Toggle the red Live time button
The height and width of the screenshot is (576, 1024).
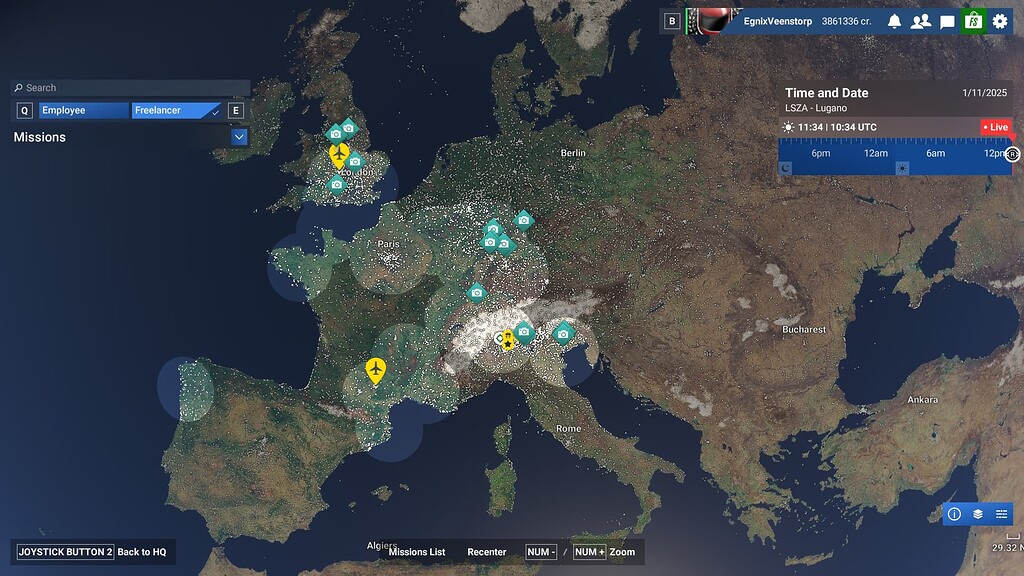click(x=996, y=127)
